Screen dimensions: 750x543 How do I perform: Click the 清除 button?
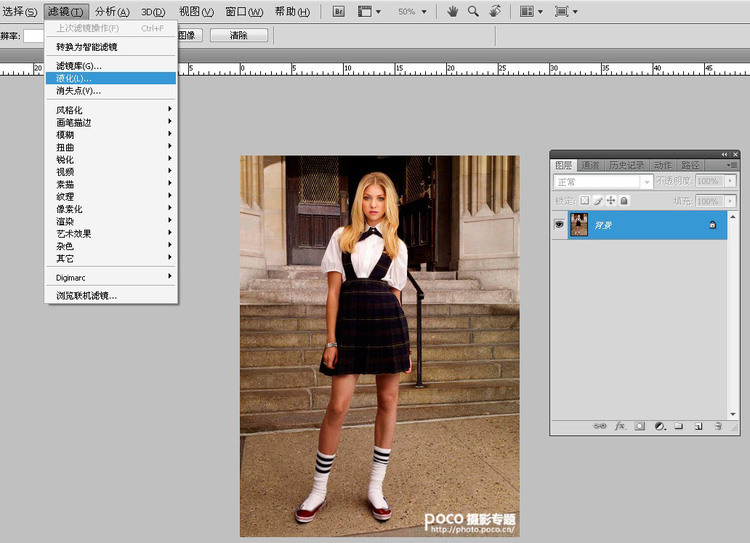click(x=239, y=35)
